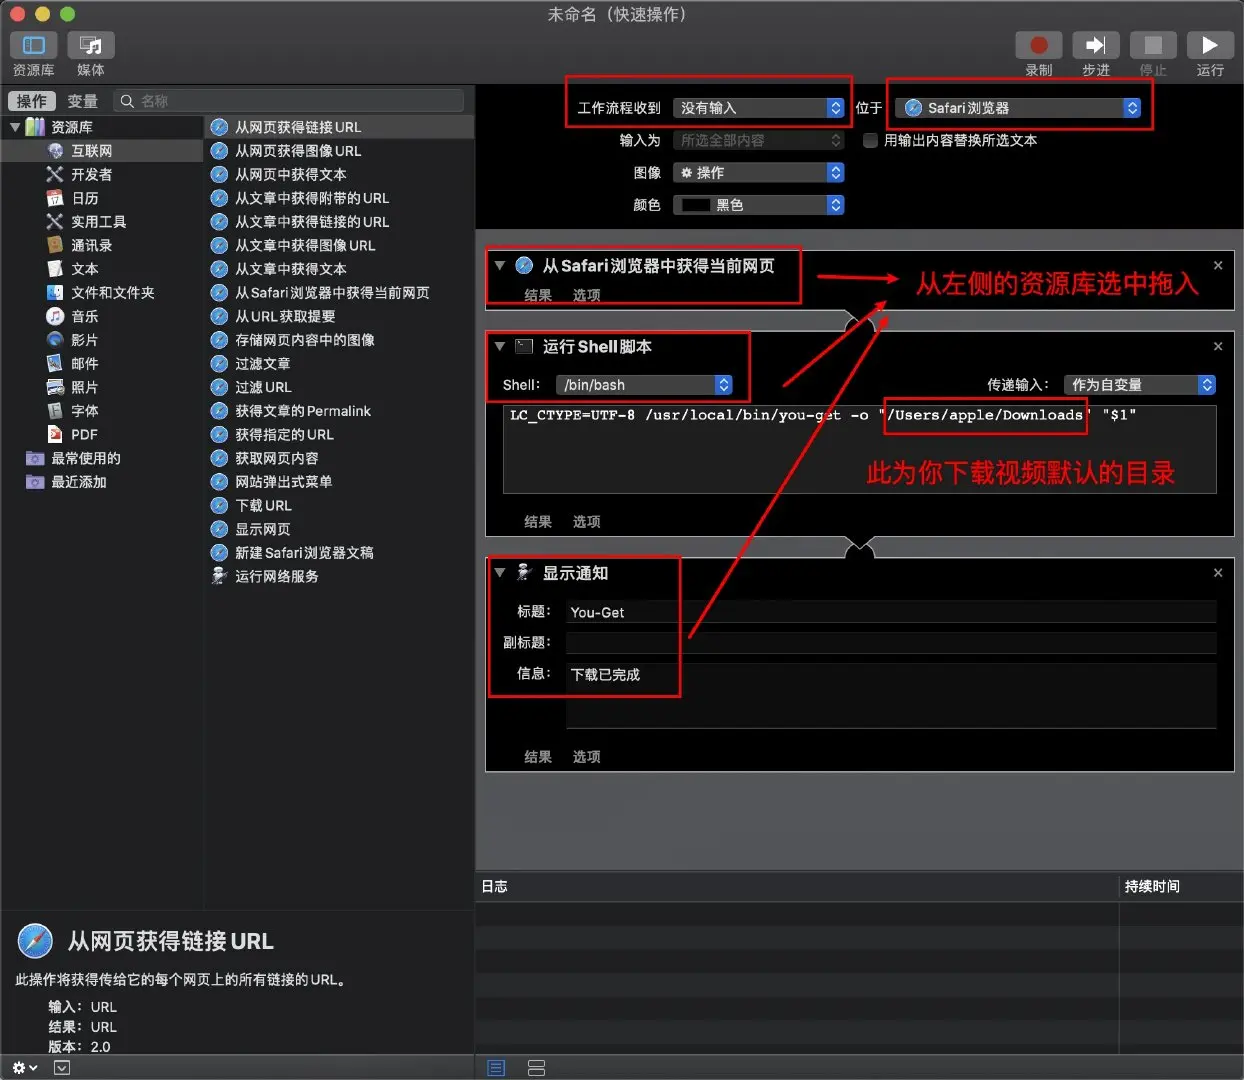
Task: Toggle the Library sidebar toolbar button
Action: pyautogui.click(x=34, y=45)
